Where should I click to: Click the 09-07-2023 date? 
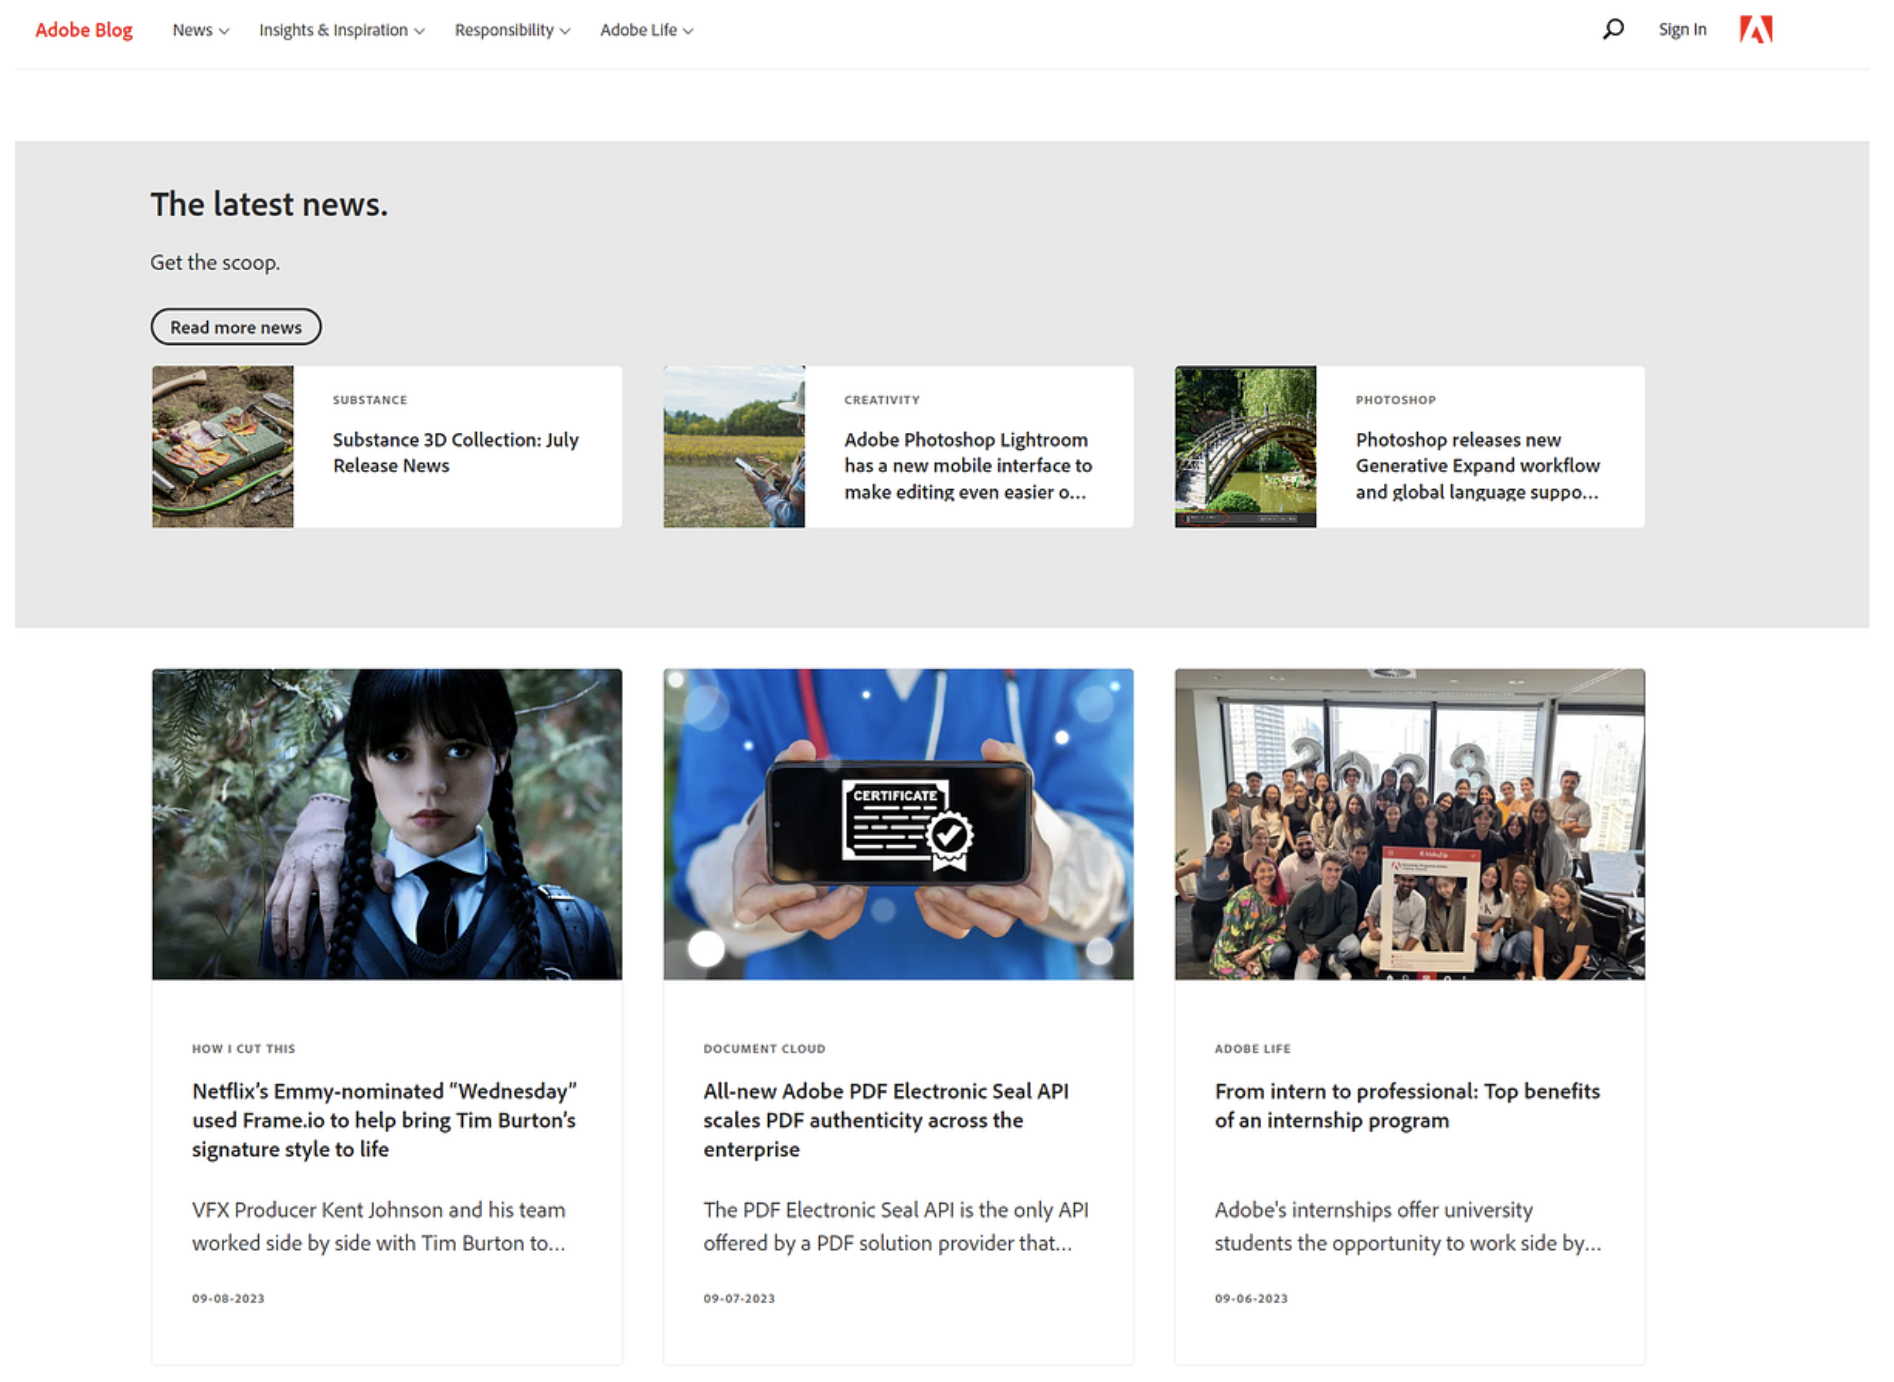[739, 1298]
